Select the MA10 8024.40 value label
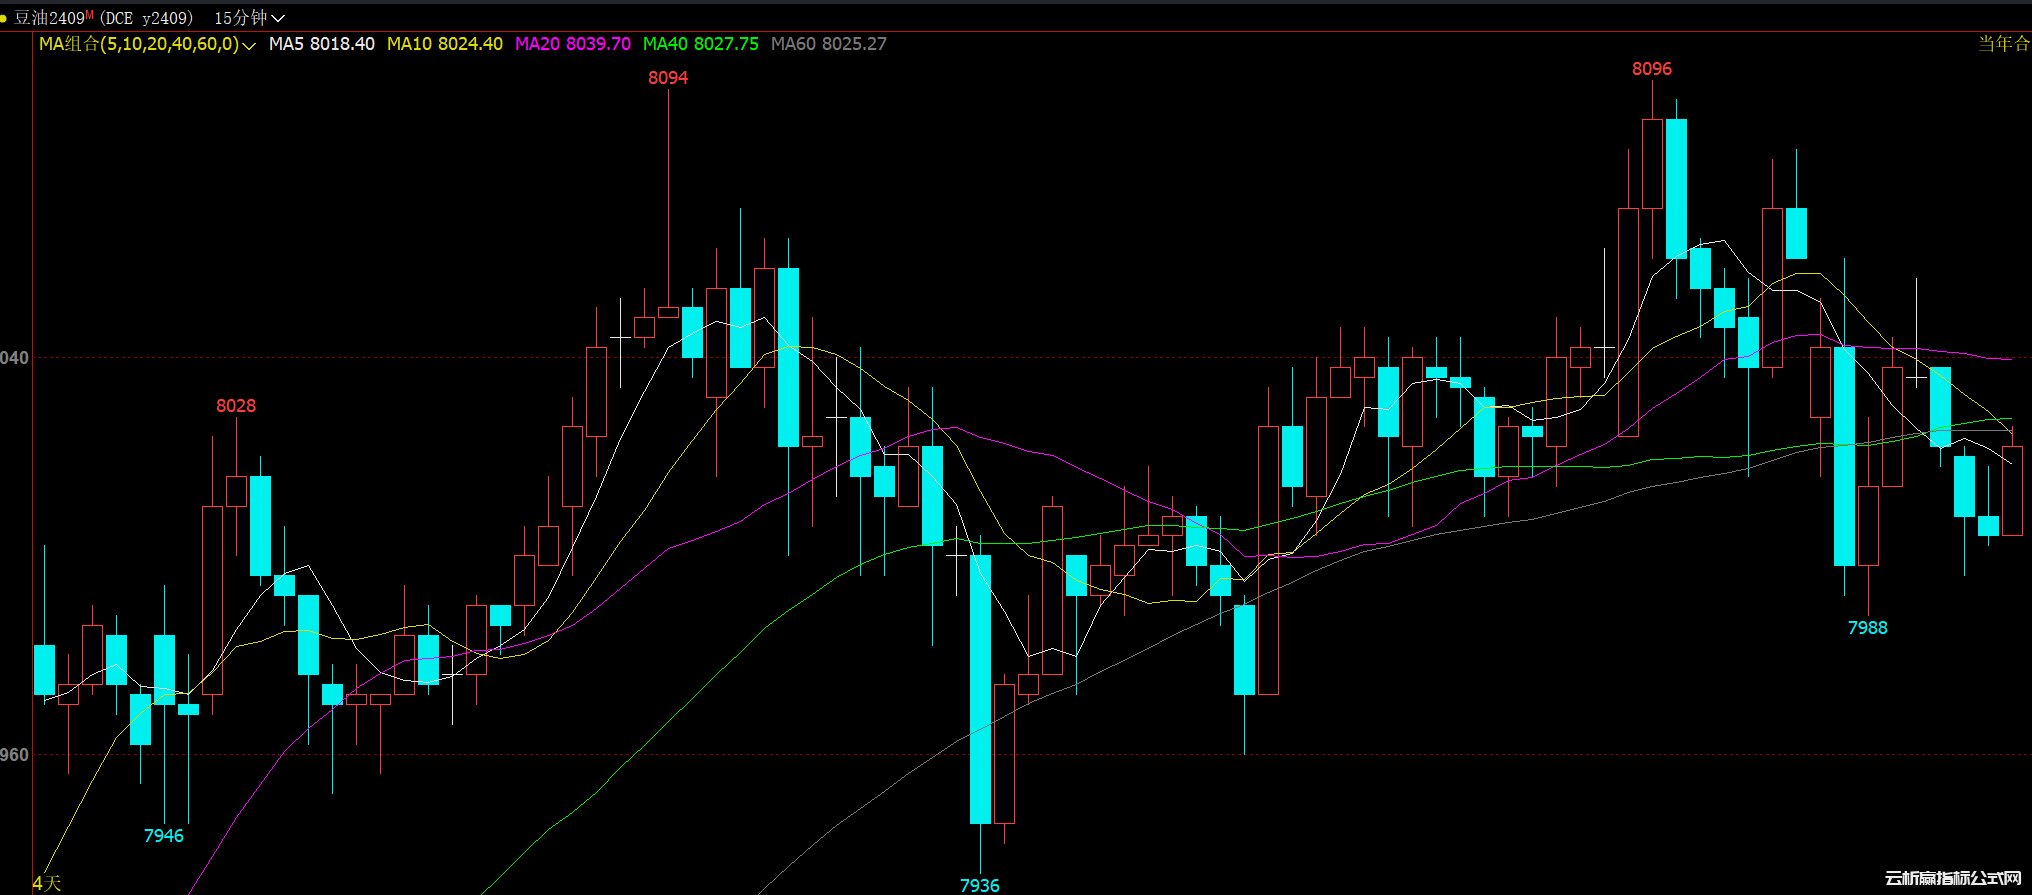The height and width of the screenshot is (895, 2032). click(x=445, y=44)
